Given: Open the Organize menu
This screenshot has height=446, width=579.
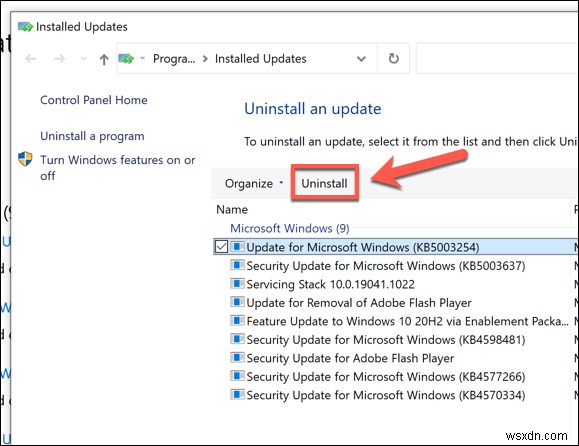Looking at the screenshot, I should coord(253,183).
